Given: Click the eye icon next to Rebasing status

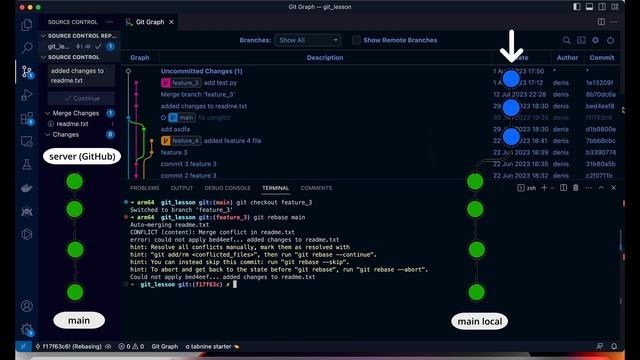Looking at the screenshot, I should (108, 346).
